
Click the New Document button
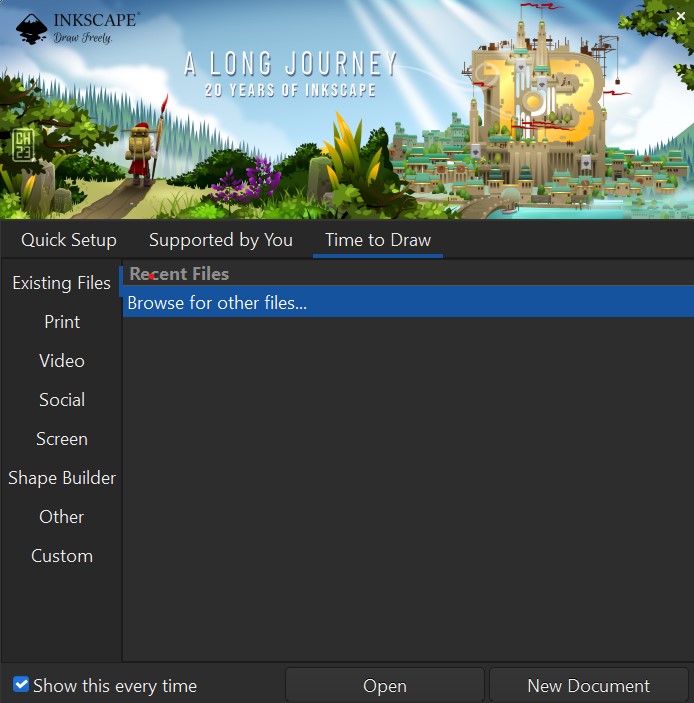pyautogui.click(x=589, y=686)
